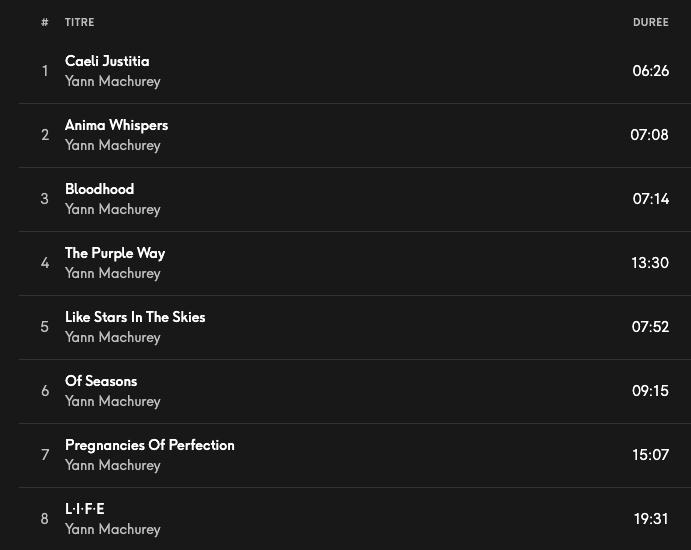The image size is (691, 550).
Task: Select the Of Seasons track
Action: [x=101, y=381]
